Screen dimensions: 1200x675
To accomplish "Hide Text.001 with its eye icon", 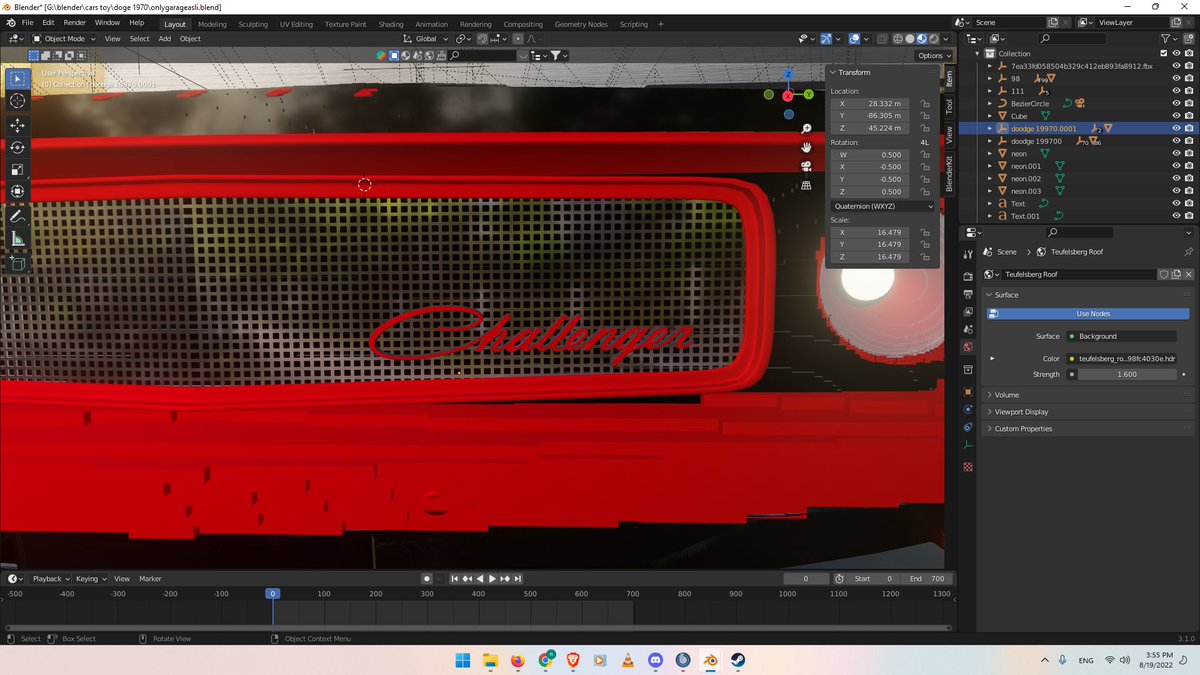I will [x=1176, y=216].
